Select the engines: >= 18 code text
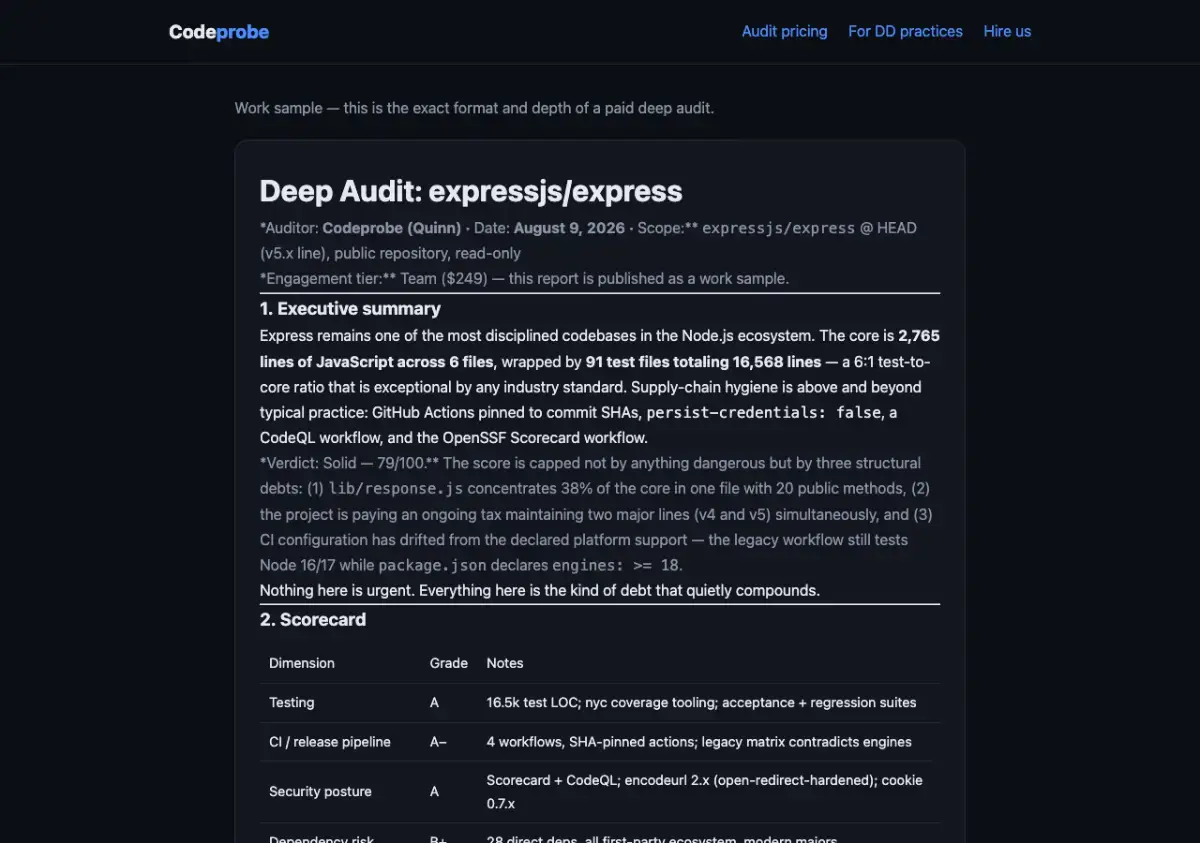The height and width of the screenshot is (843, 1200). [x=615, y=565]
